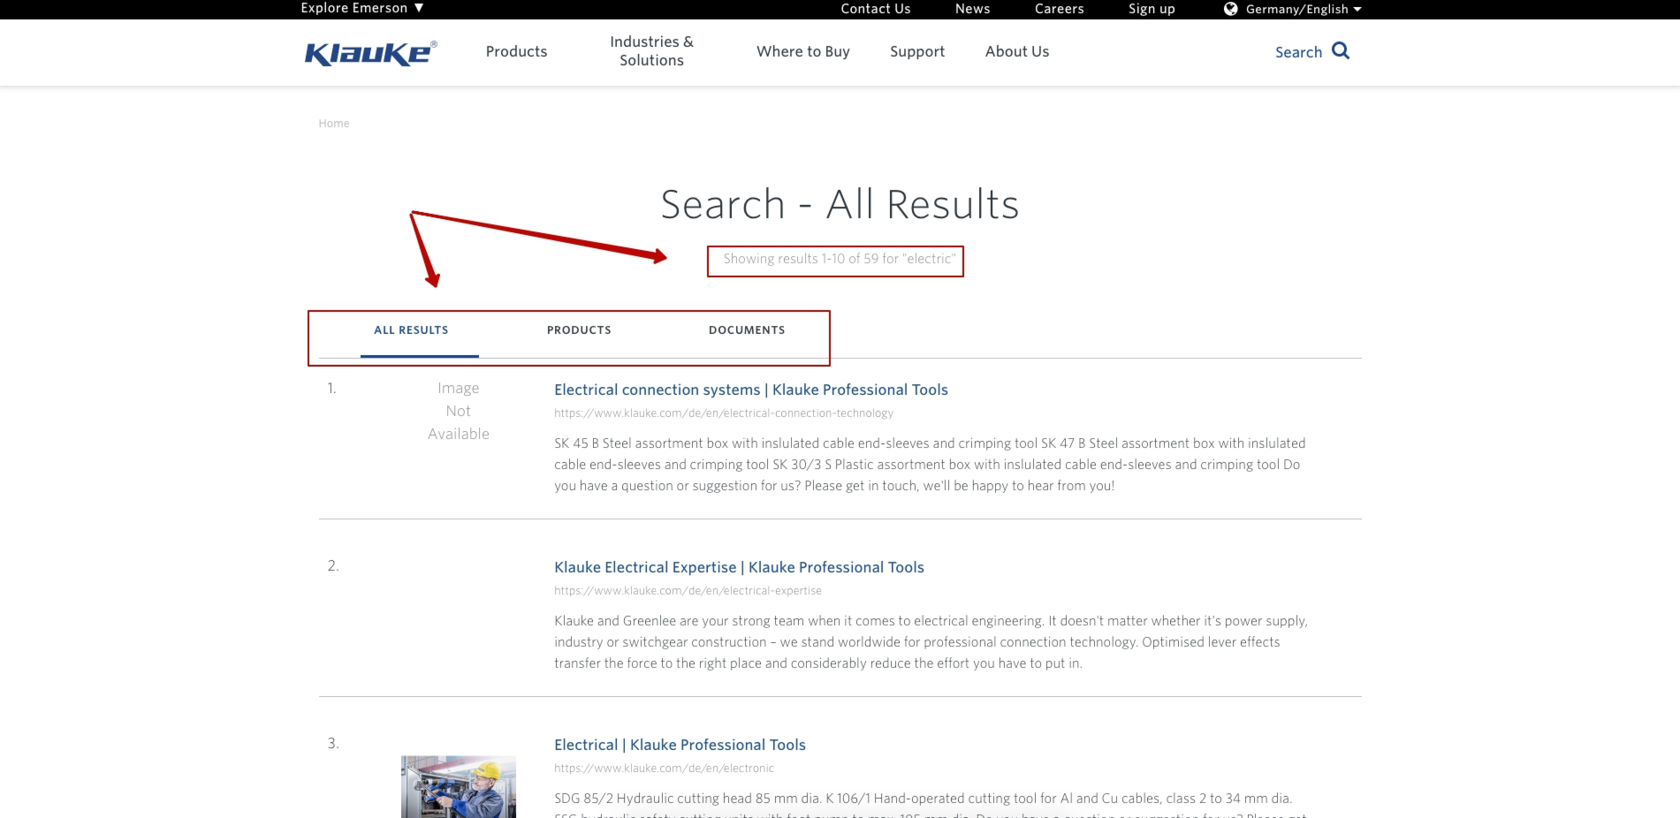Switch to the Products tab
The height and width of the screenshot is (818, 1680).
coord(579,330)
